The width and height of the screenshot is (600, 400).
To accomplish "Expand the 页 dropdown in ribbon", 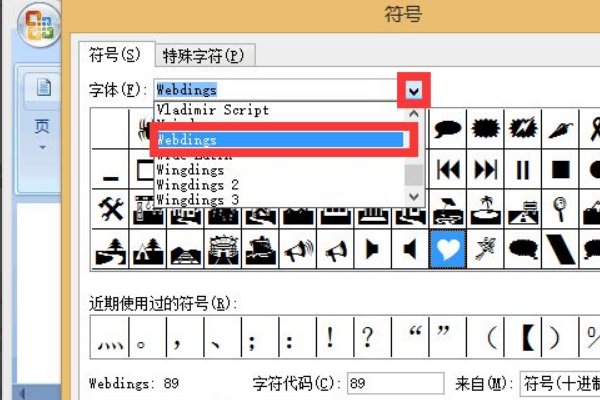I will coord(42,147).
